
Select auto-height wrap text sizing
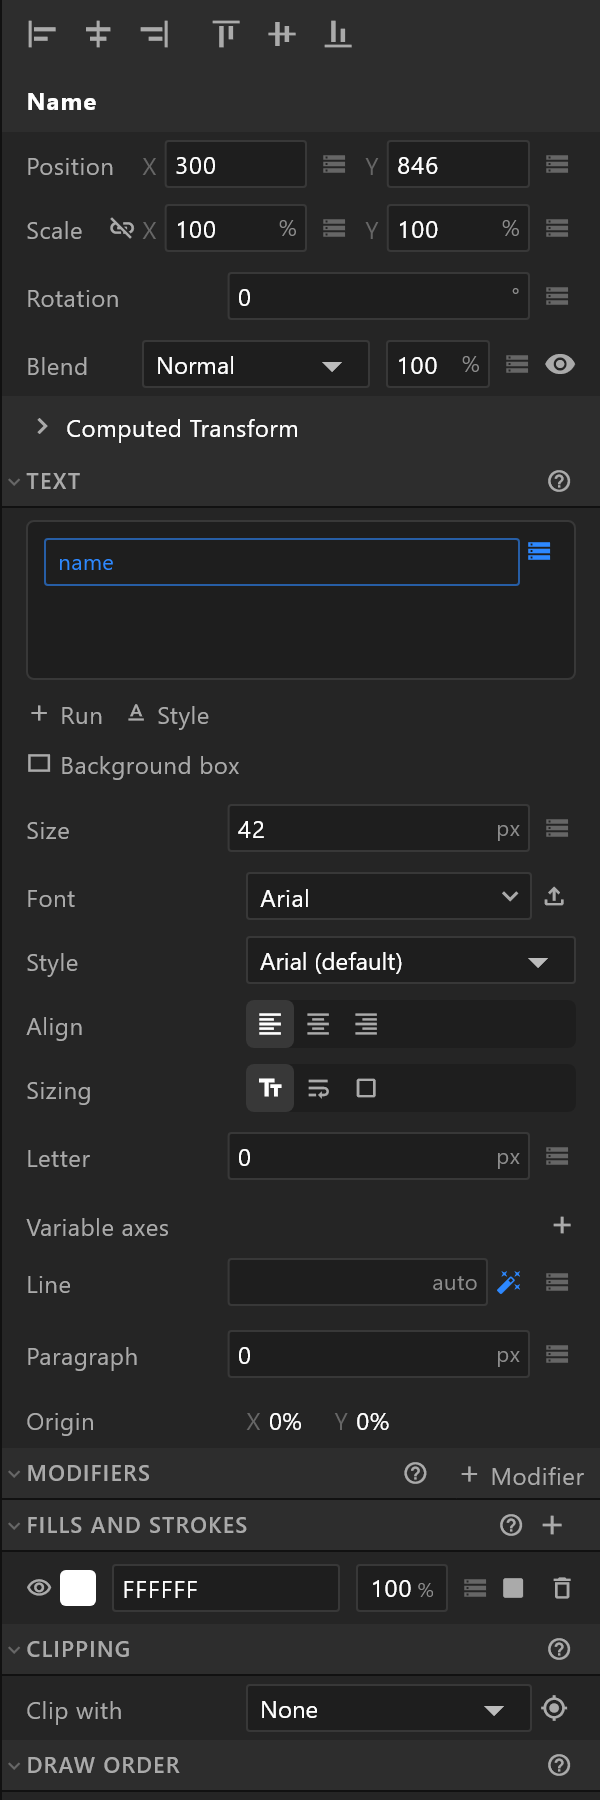click(318, 1088)
